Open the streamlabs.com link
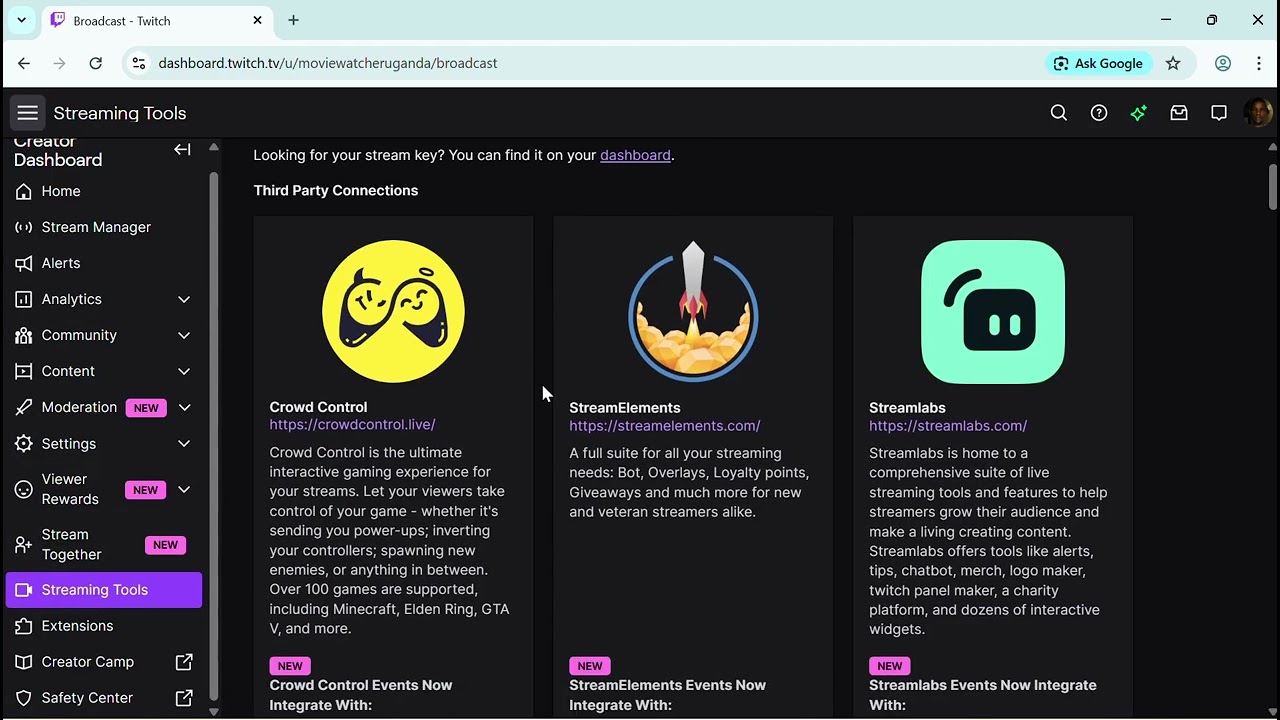Image resolution: width=1280 pixels, height=720 pixels. pos(948,425)
